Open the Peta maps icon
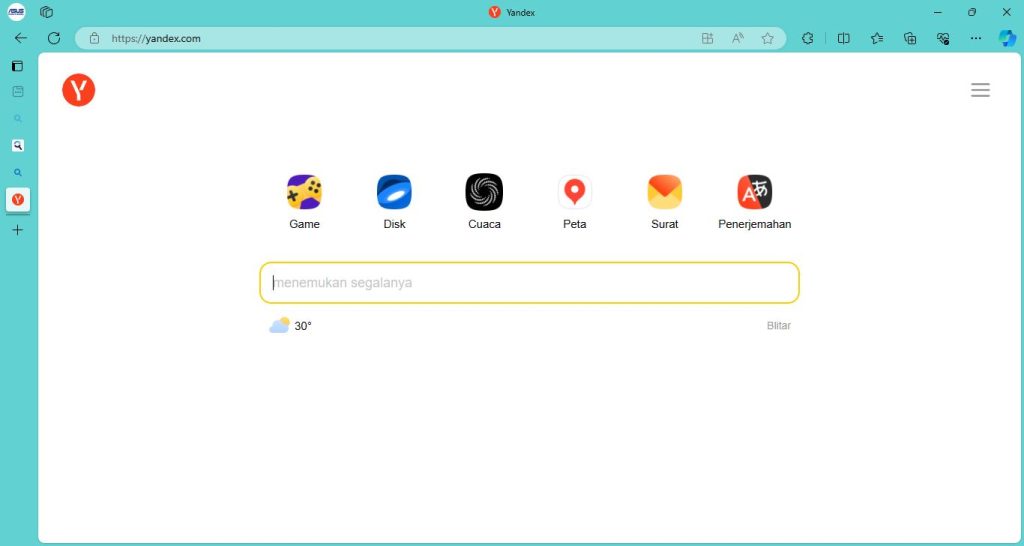The image size is (1024, 546). click(x=574, y=192)
